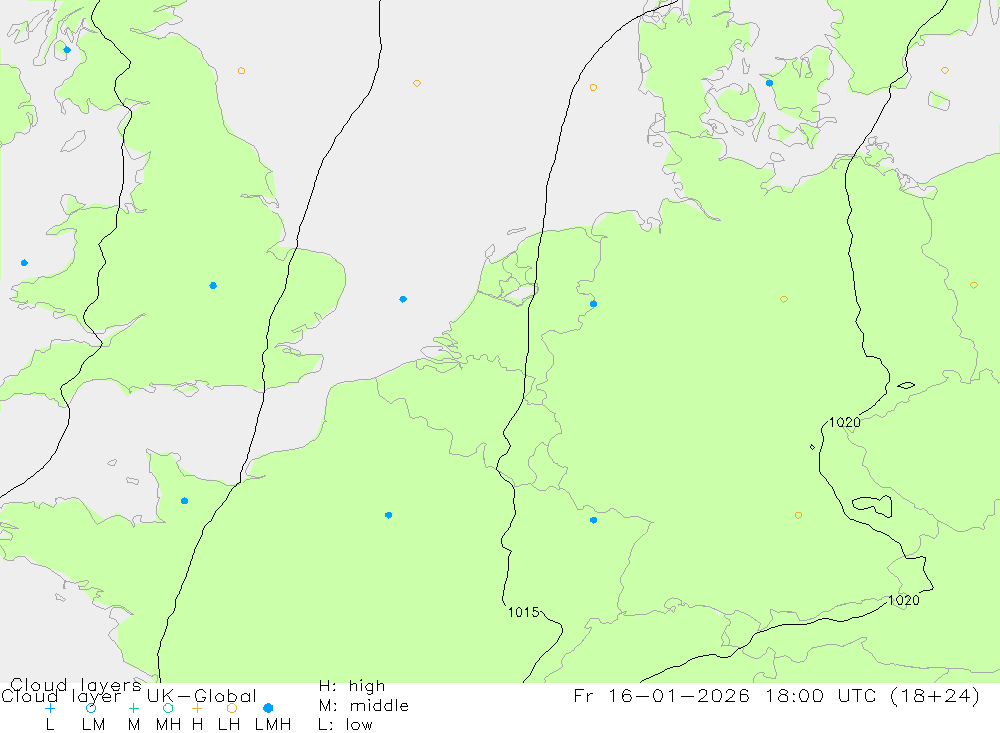
Task: Click the 'M: middle' legend text
Action: (x=364, y=706)
